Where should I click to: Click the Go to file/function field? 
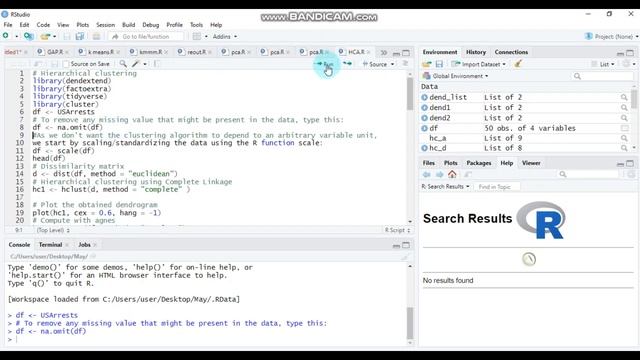(x=147, y=36)
